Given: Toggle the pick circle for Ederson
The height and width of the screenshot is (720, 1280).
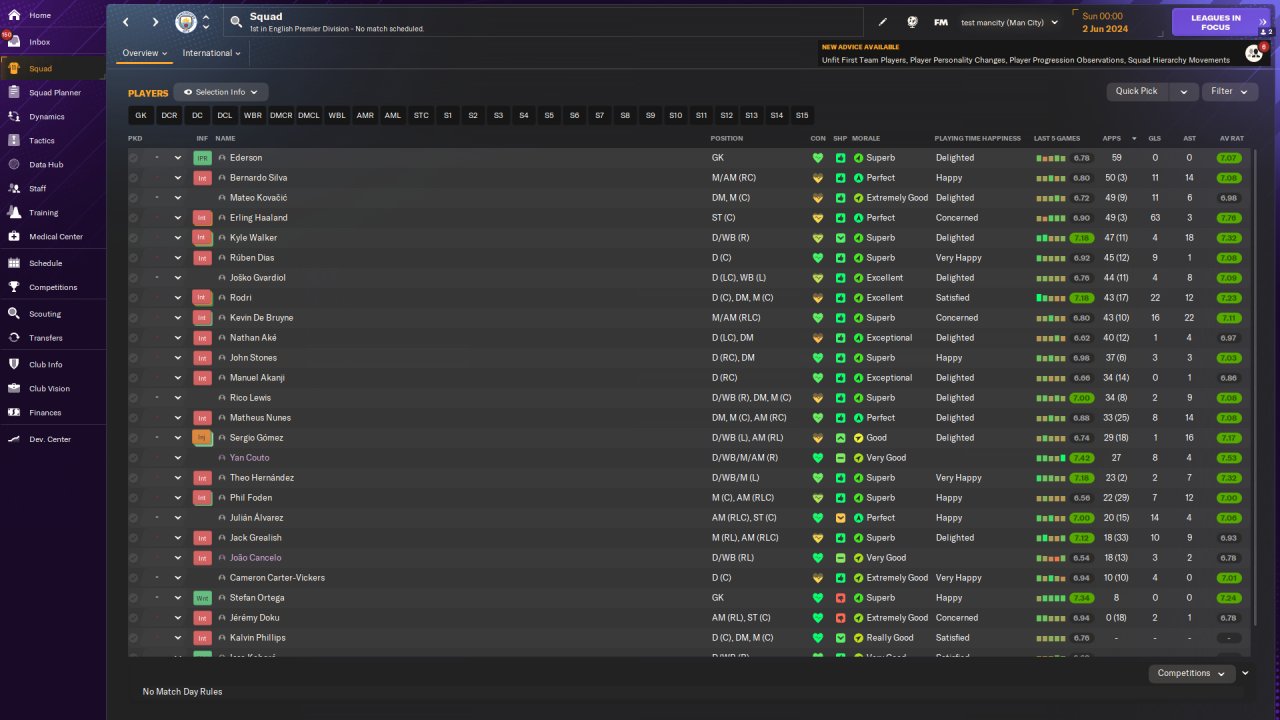Looking at the screenshot, I should (134, 158).
